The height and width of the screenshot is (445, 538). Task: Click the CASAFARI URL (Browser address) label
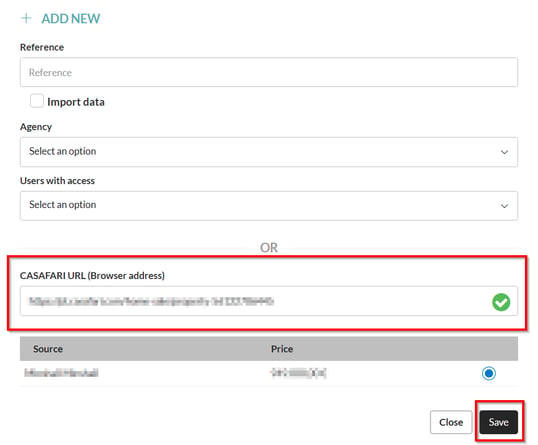[x=92, y=276]
